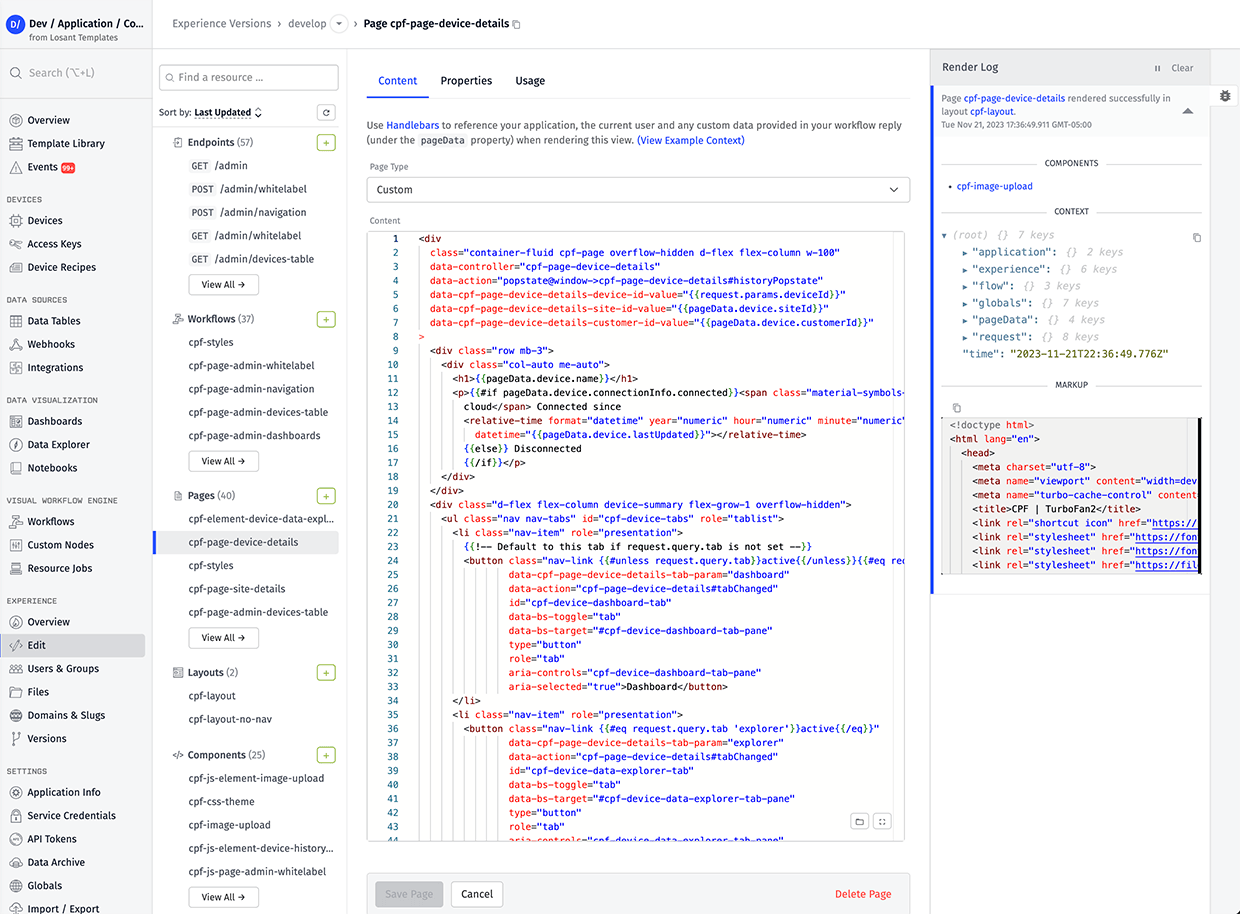Switch to the Properties tab
Viewport: 1240px width, 914px height.
(466, 81)
